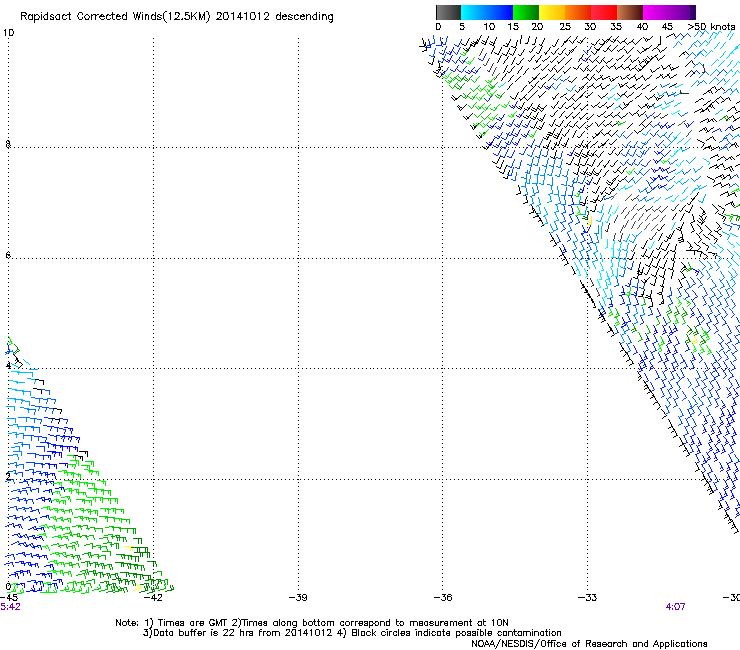Click the green 15-20 knots legend swatch
Image resolution: width=740 pixels, height=650 pixels.
(526, 12)
